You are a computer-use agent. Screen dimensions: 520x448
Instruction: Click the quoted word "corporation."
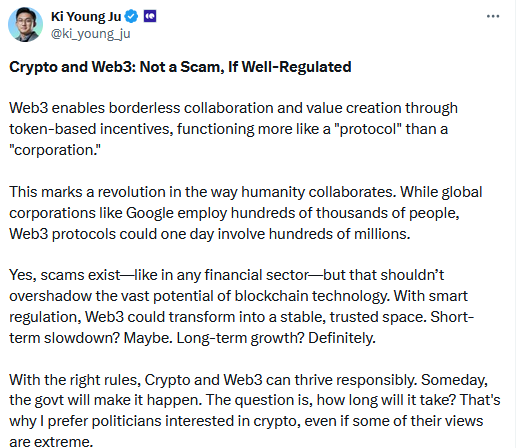[x=55, y=150]
